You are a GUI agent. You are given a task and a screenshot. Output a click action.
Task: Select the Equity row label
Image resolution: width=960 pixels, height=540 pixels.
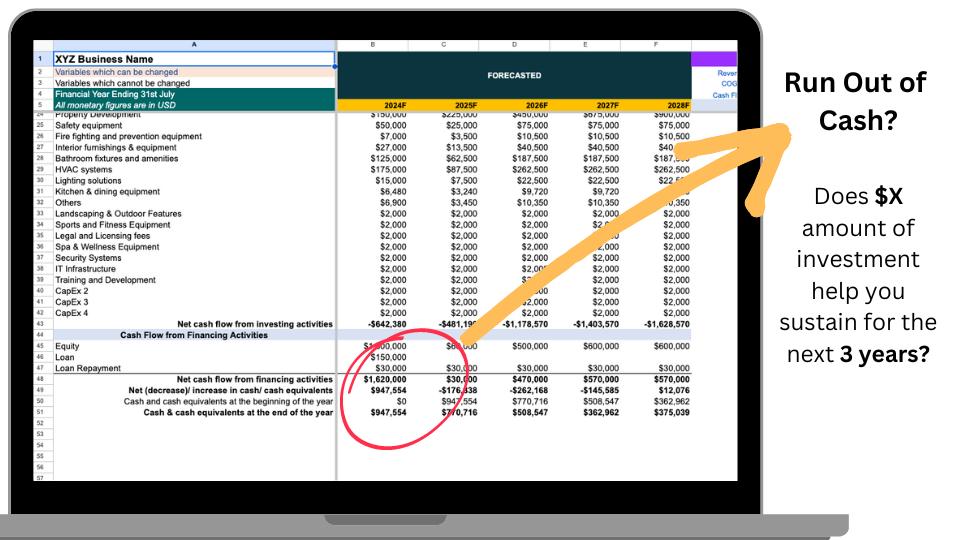[68, 346]
